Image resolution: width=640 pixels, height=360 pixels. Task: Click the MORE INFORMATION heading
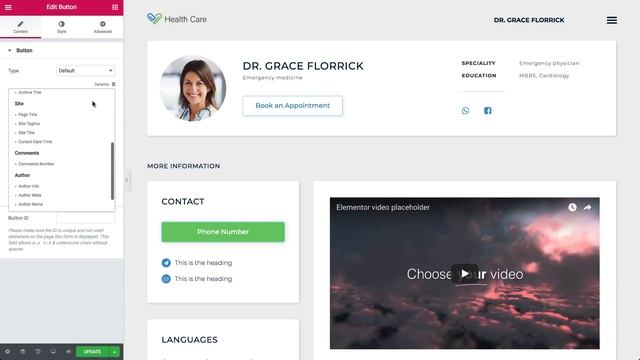184,166
